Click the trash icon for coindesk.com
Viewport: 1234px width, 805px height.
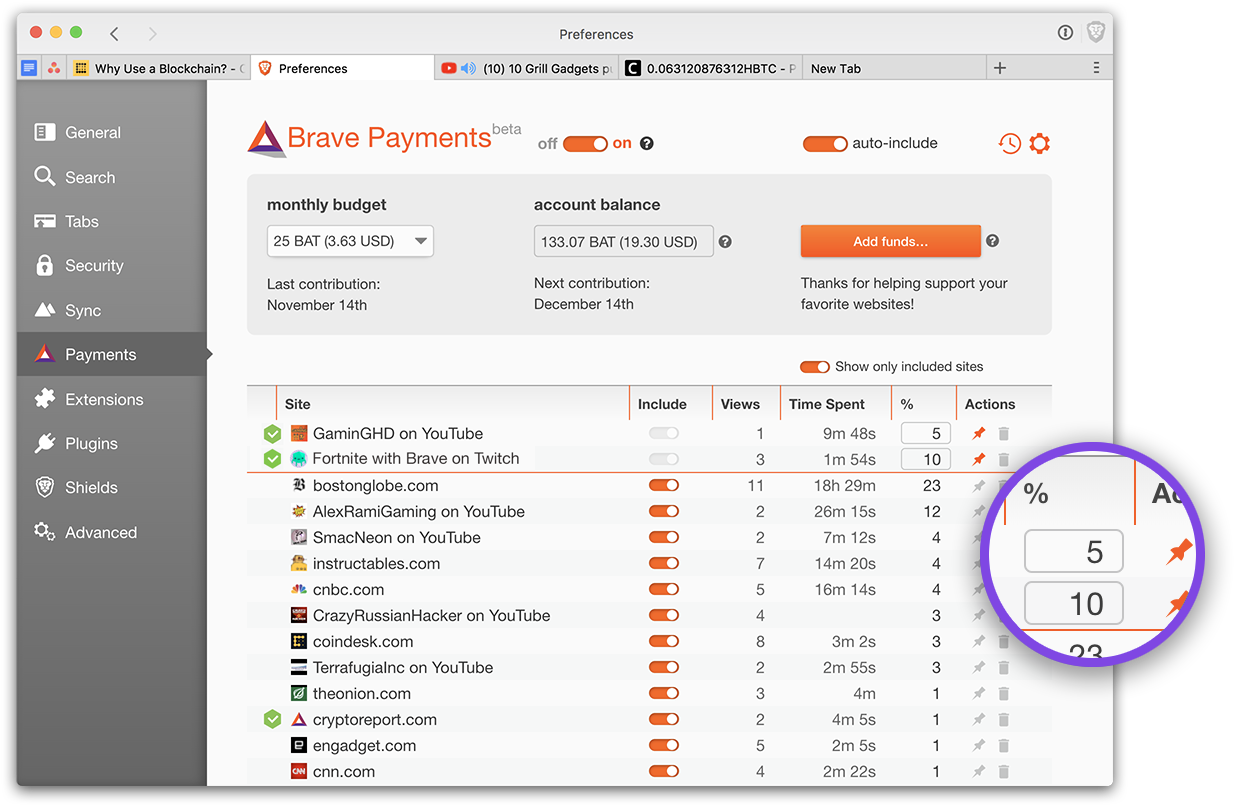point(1004,641)
